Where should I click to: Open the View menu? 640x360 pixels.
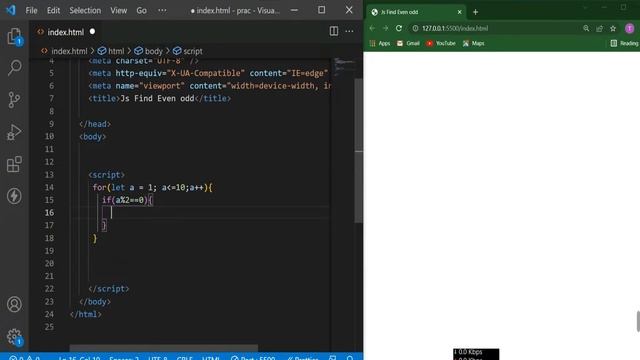(118, 10)
